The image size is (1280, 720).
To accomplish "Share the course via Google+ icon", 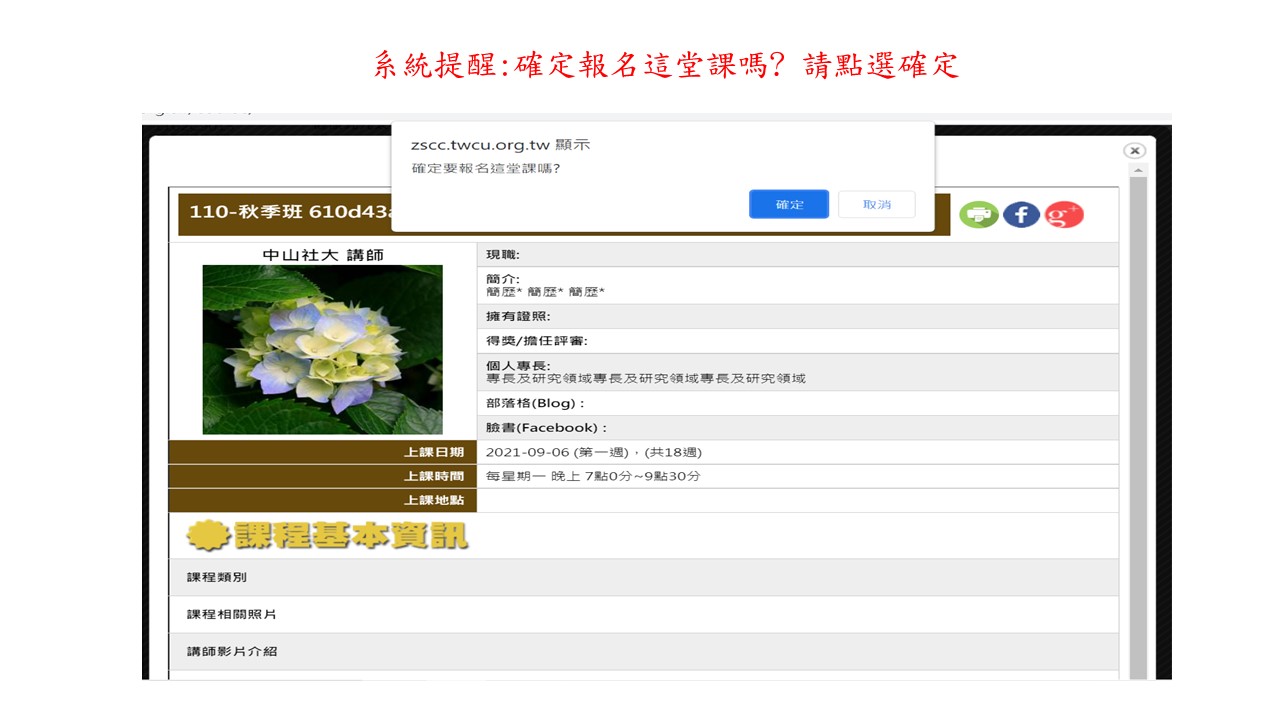I will [1064, 215].
